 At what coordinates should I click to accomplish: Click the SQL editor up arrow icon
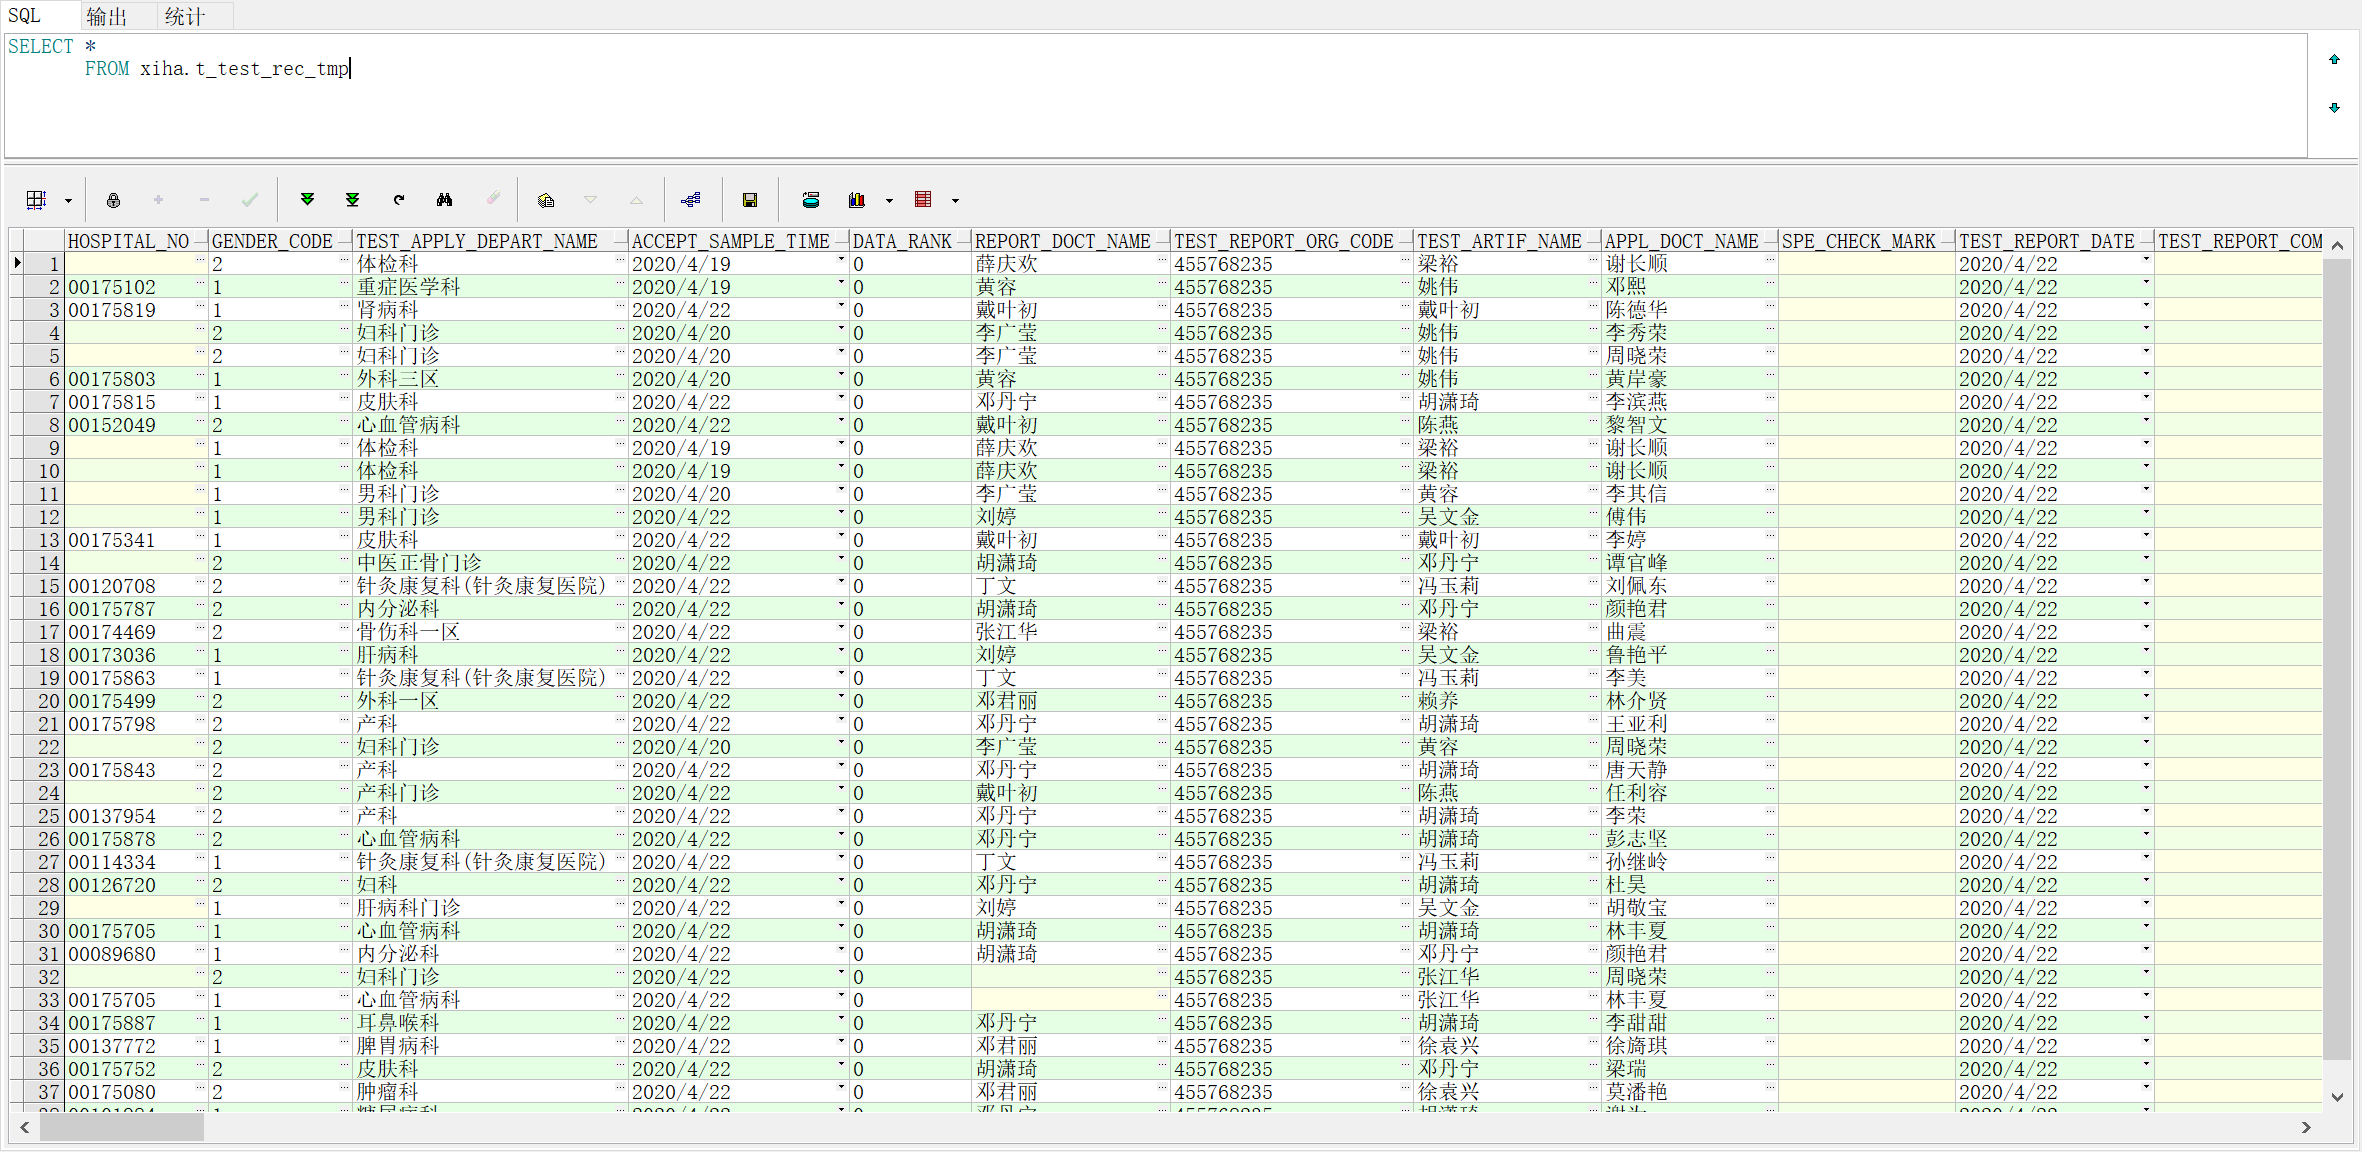point(2334,59)
